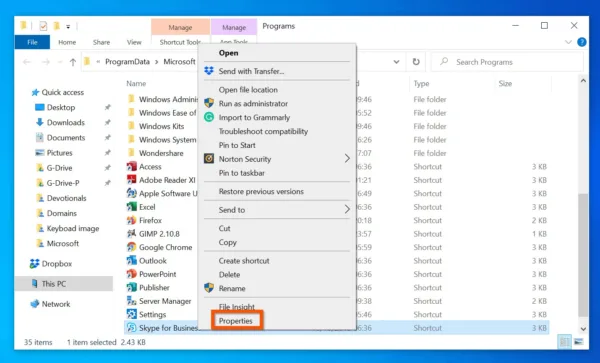This screenshot has width=600, height=363.
Task: Choose Create shortcut
Action: point(244,260)
